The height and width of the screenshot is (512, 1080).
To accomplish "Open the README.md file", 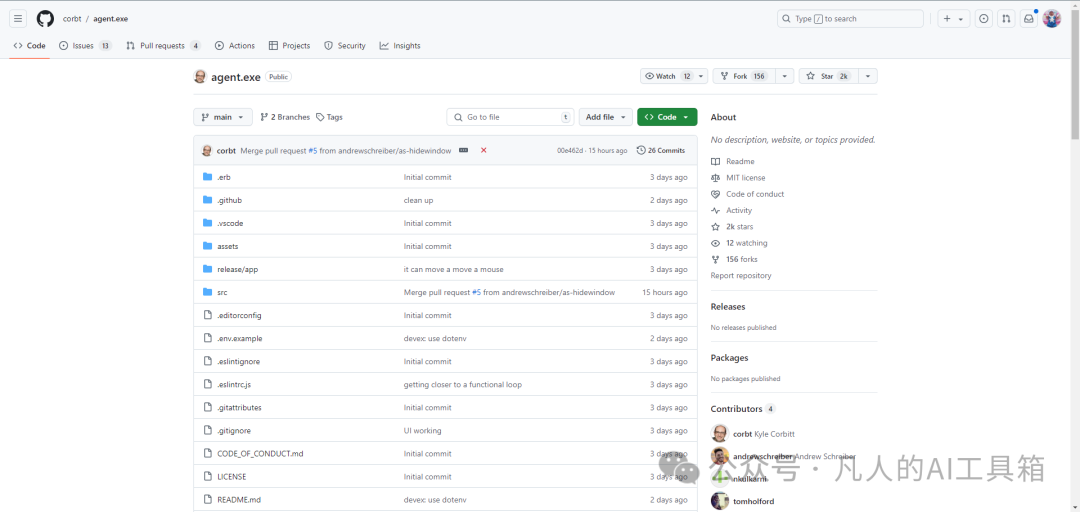I will [x=239, y=500].
